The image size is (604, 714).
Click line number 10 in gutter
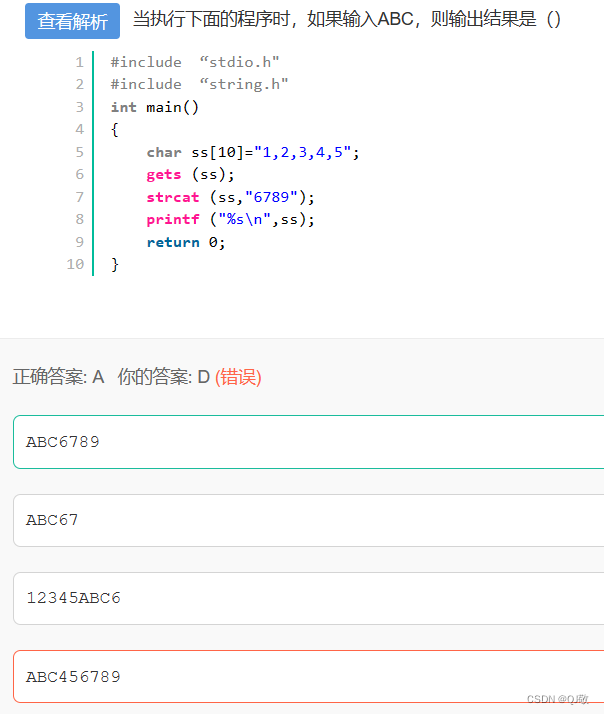[75, 264]
